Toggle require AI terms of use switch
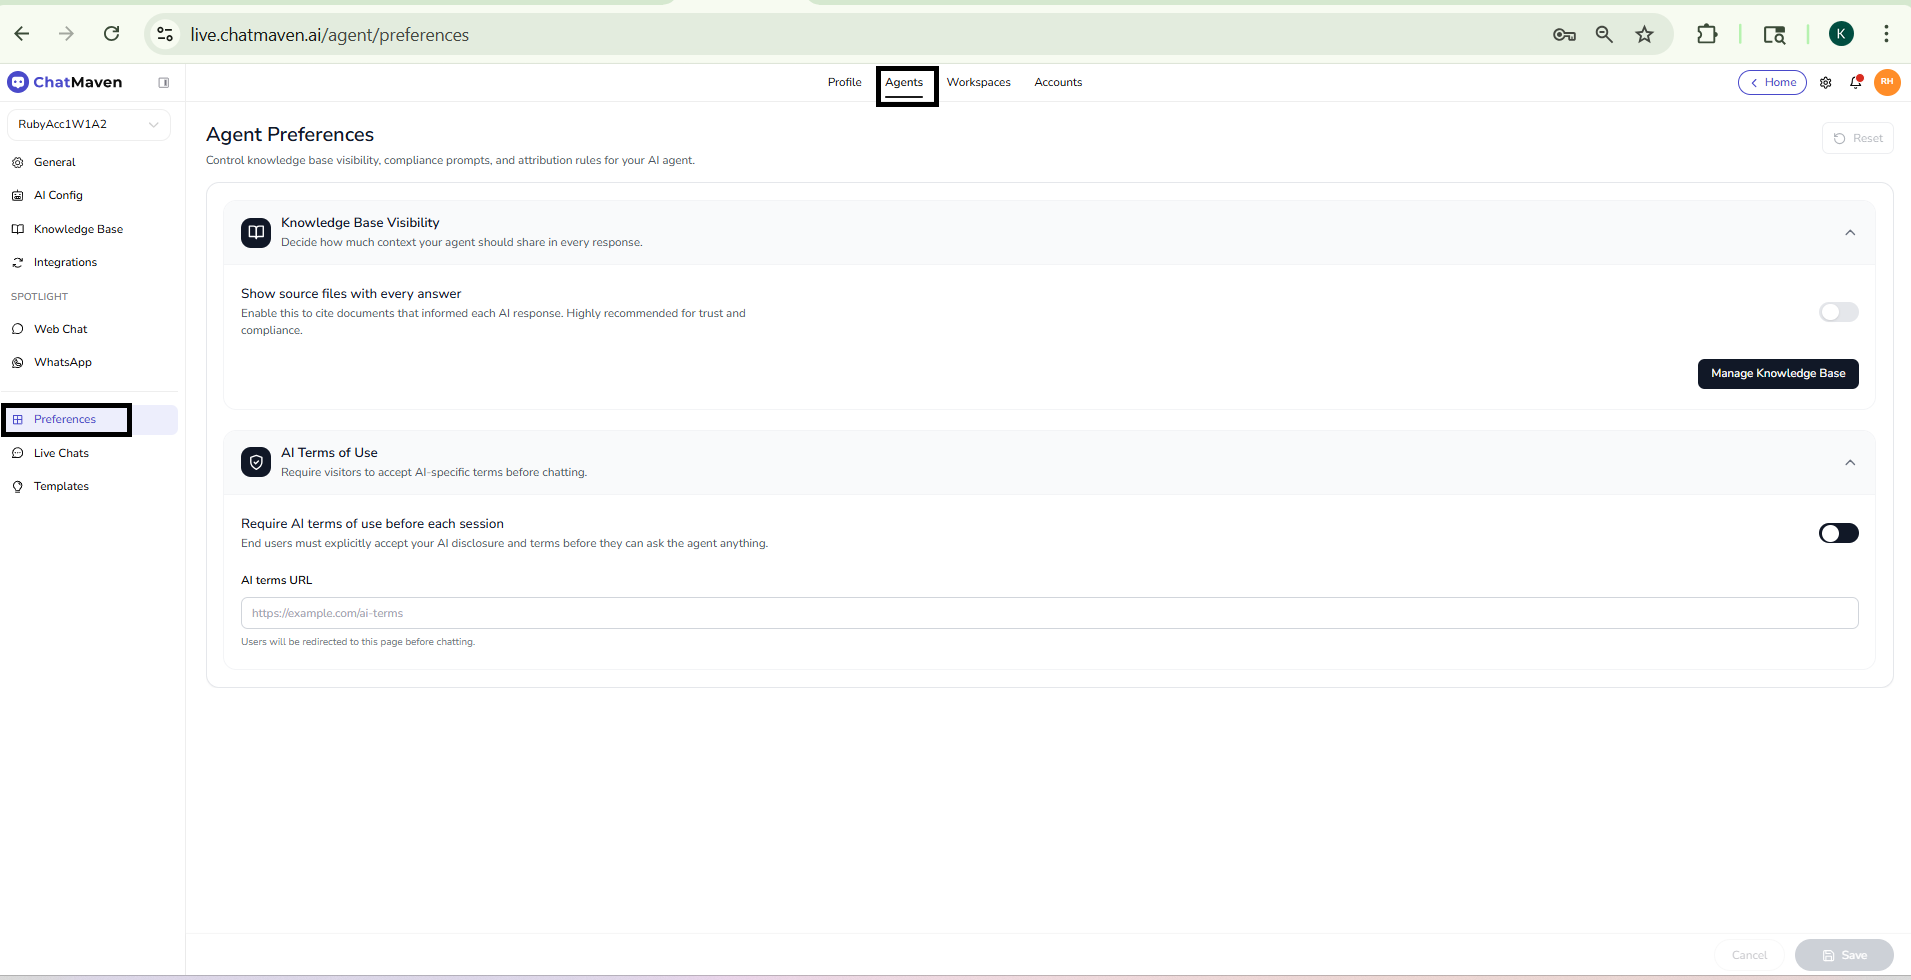The width and height of the screenshot is (1911, 980). coord(1838,533)
